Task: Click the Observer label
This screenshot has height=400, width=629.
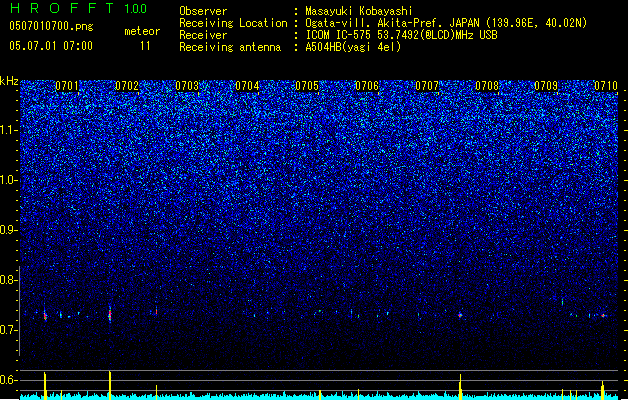Action: click(x=203, y=11)
